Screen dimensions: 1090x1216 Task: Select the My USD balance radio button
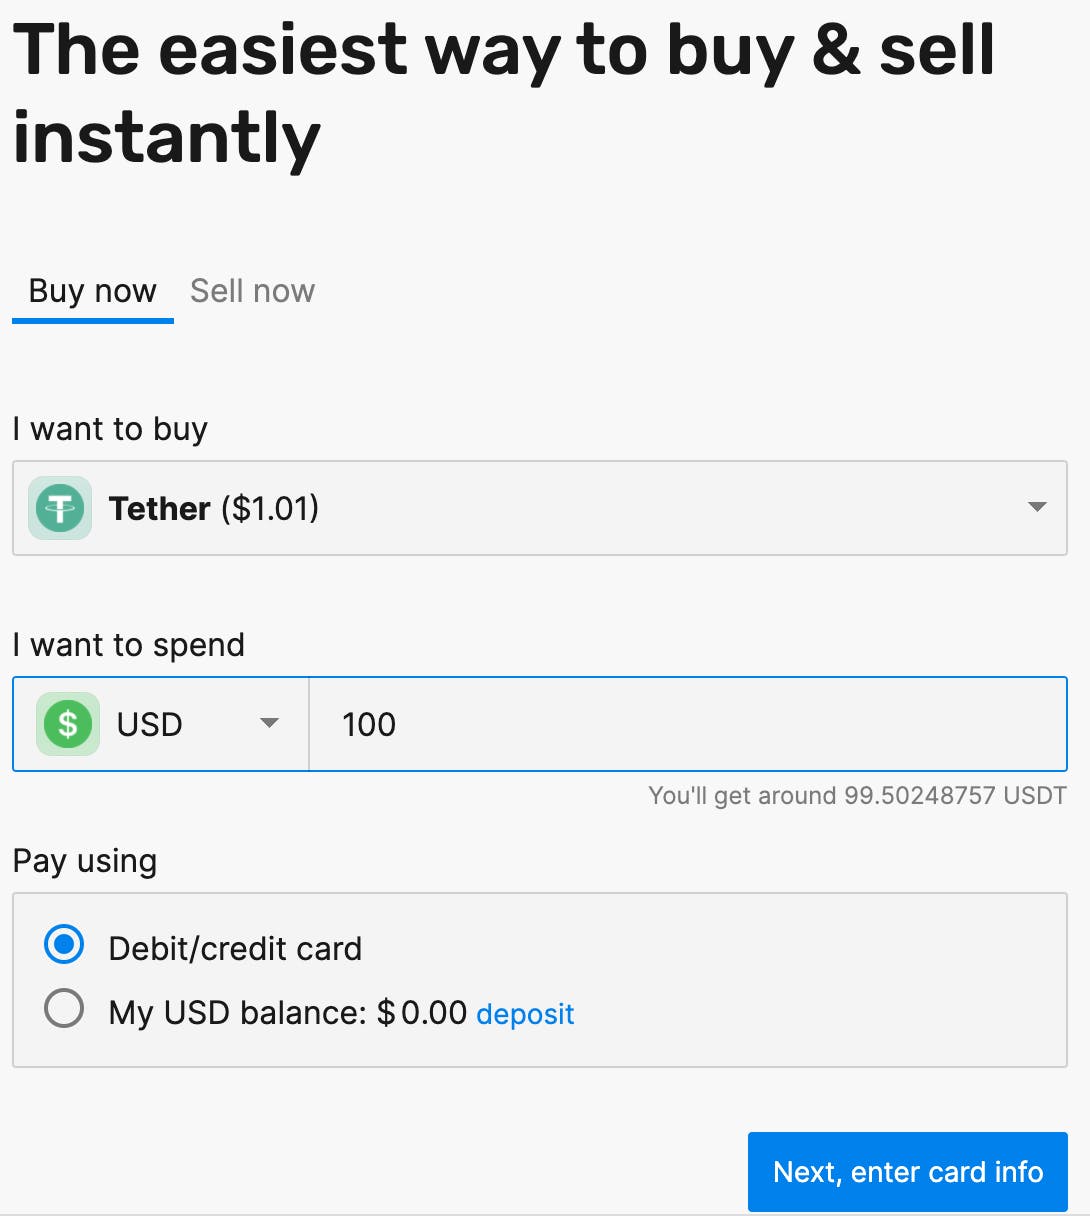point(64,1009)
